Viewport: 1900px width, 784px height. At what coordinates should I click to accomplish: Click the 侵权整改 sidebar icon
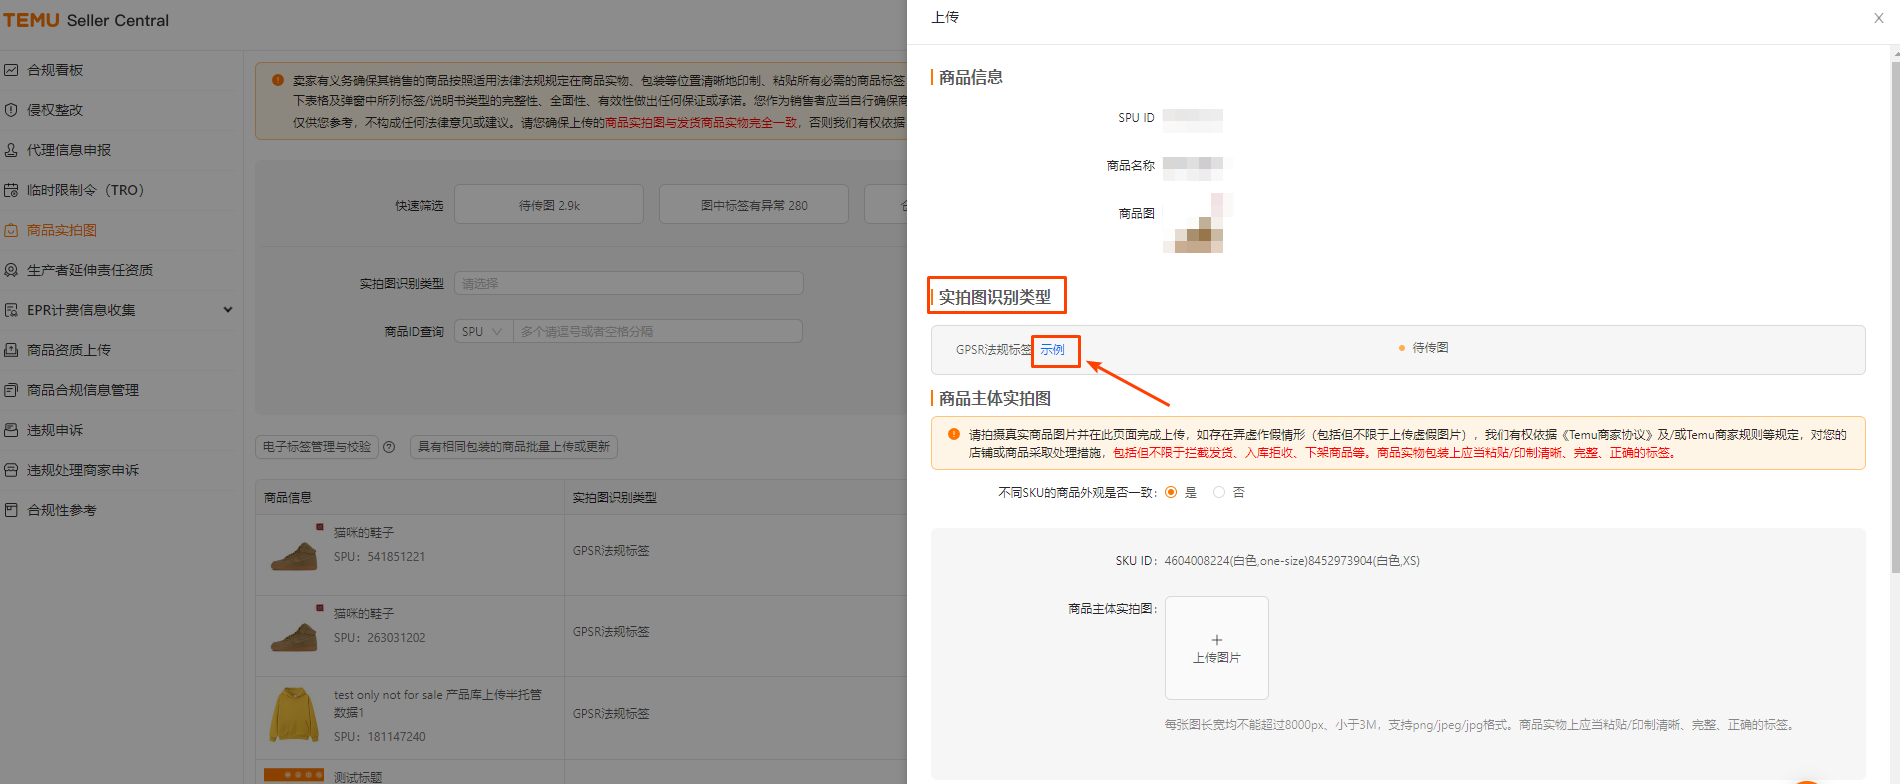(x=11, y=110)
